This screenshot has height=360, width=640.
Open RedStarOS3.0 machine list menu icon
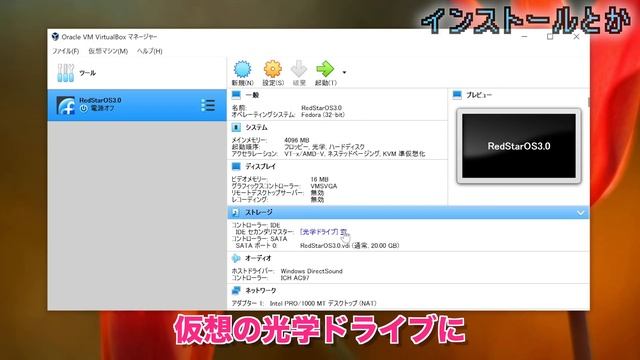(x=208, y=105)
